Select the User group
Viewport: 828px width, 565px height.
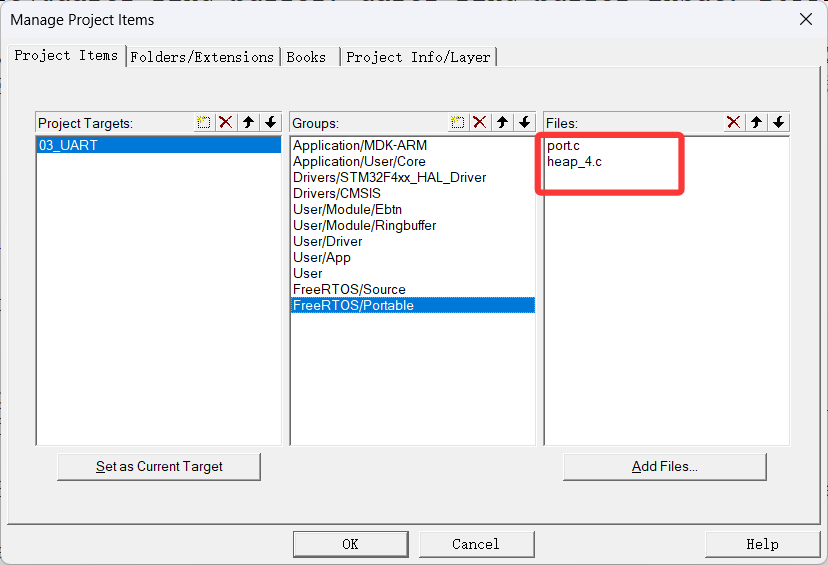coord(412,274)
